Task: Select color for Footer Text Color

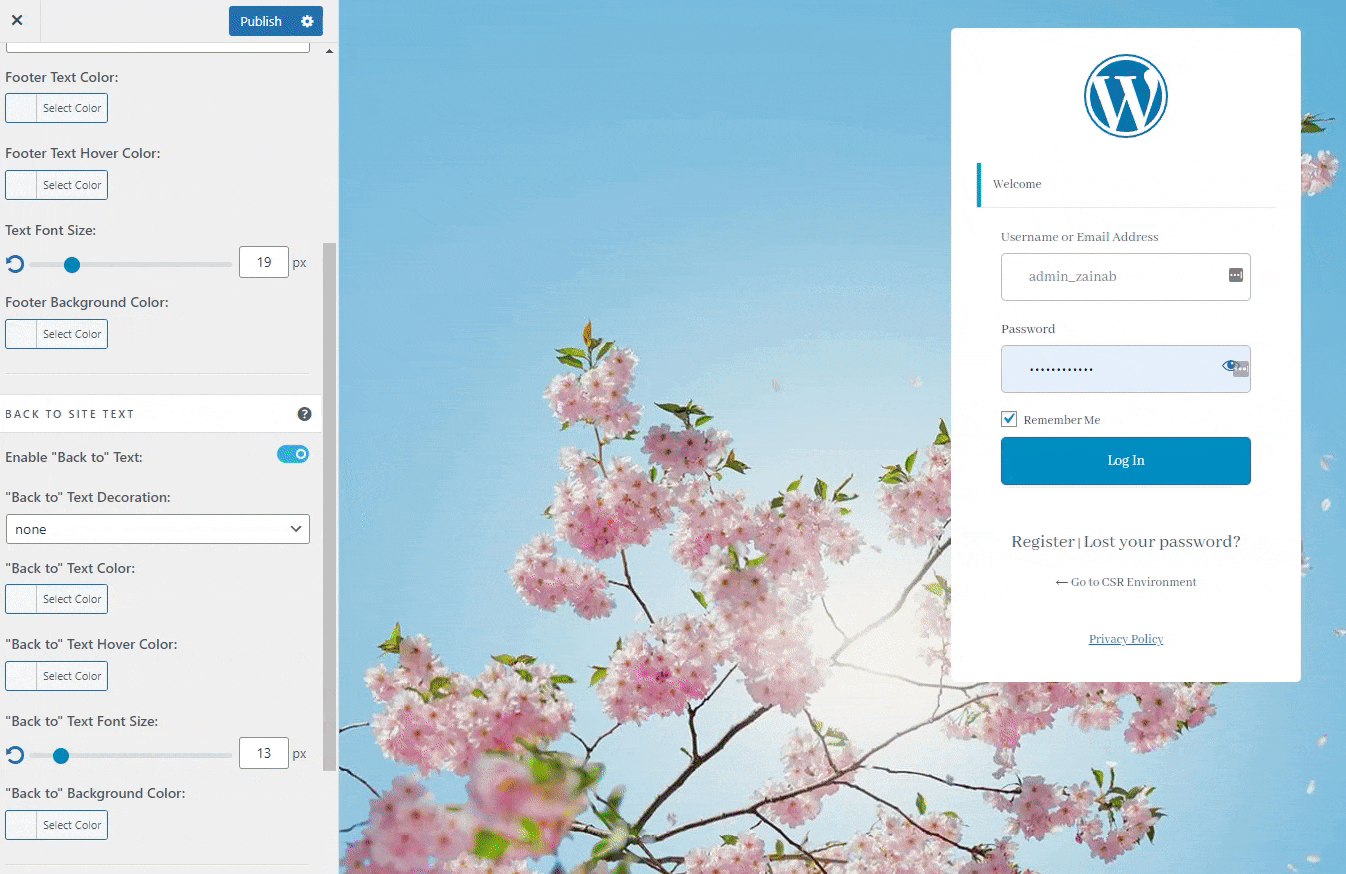Action: (56, 108)
